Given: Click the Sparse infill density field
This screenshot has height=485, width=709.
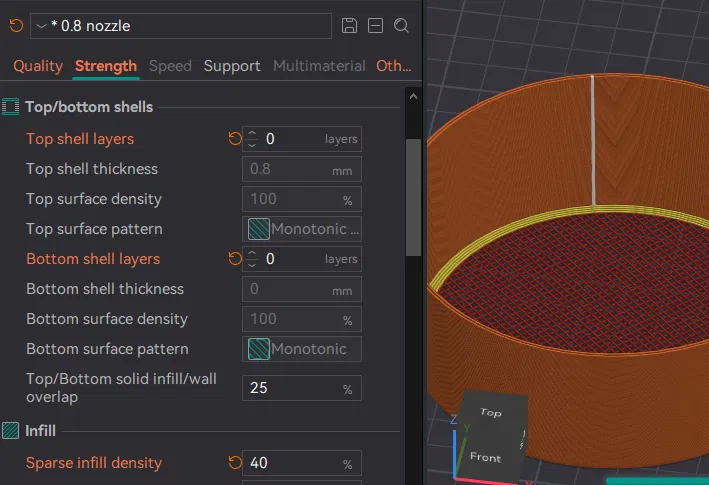Looking at the screenshot, I should 302,463.
